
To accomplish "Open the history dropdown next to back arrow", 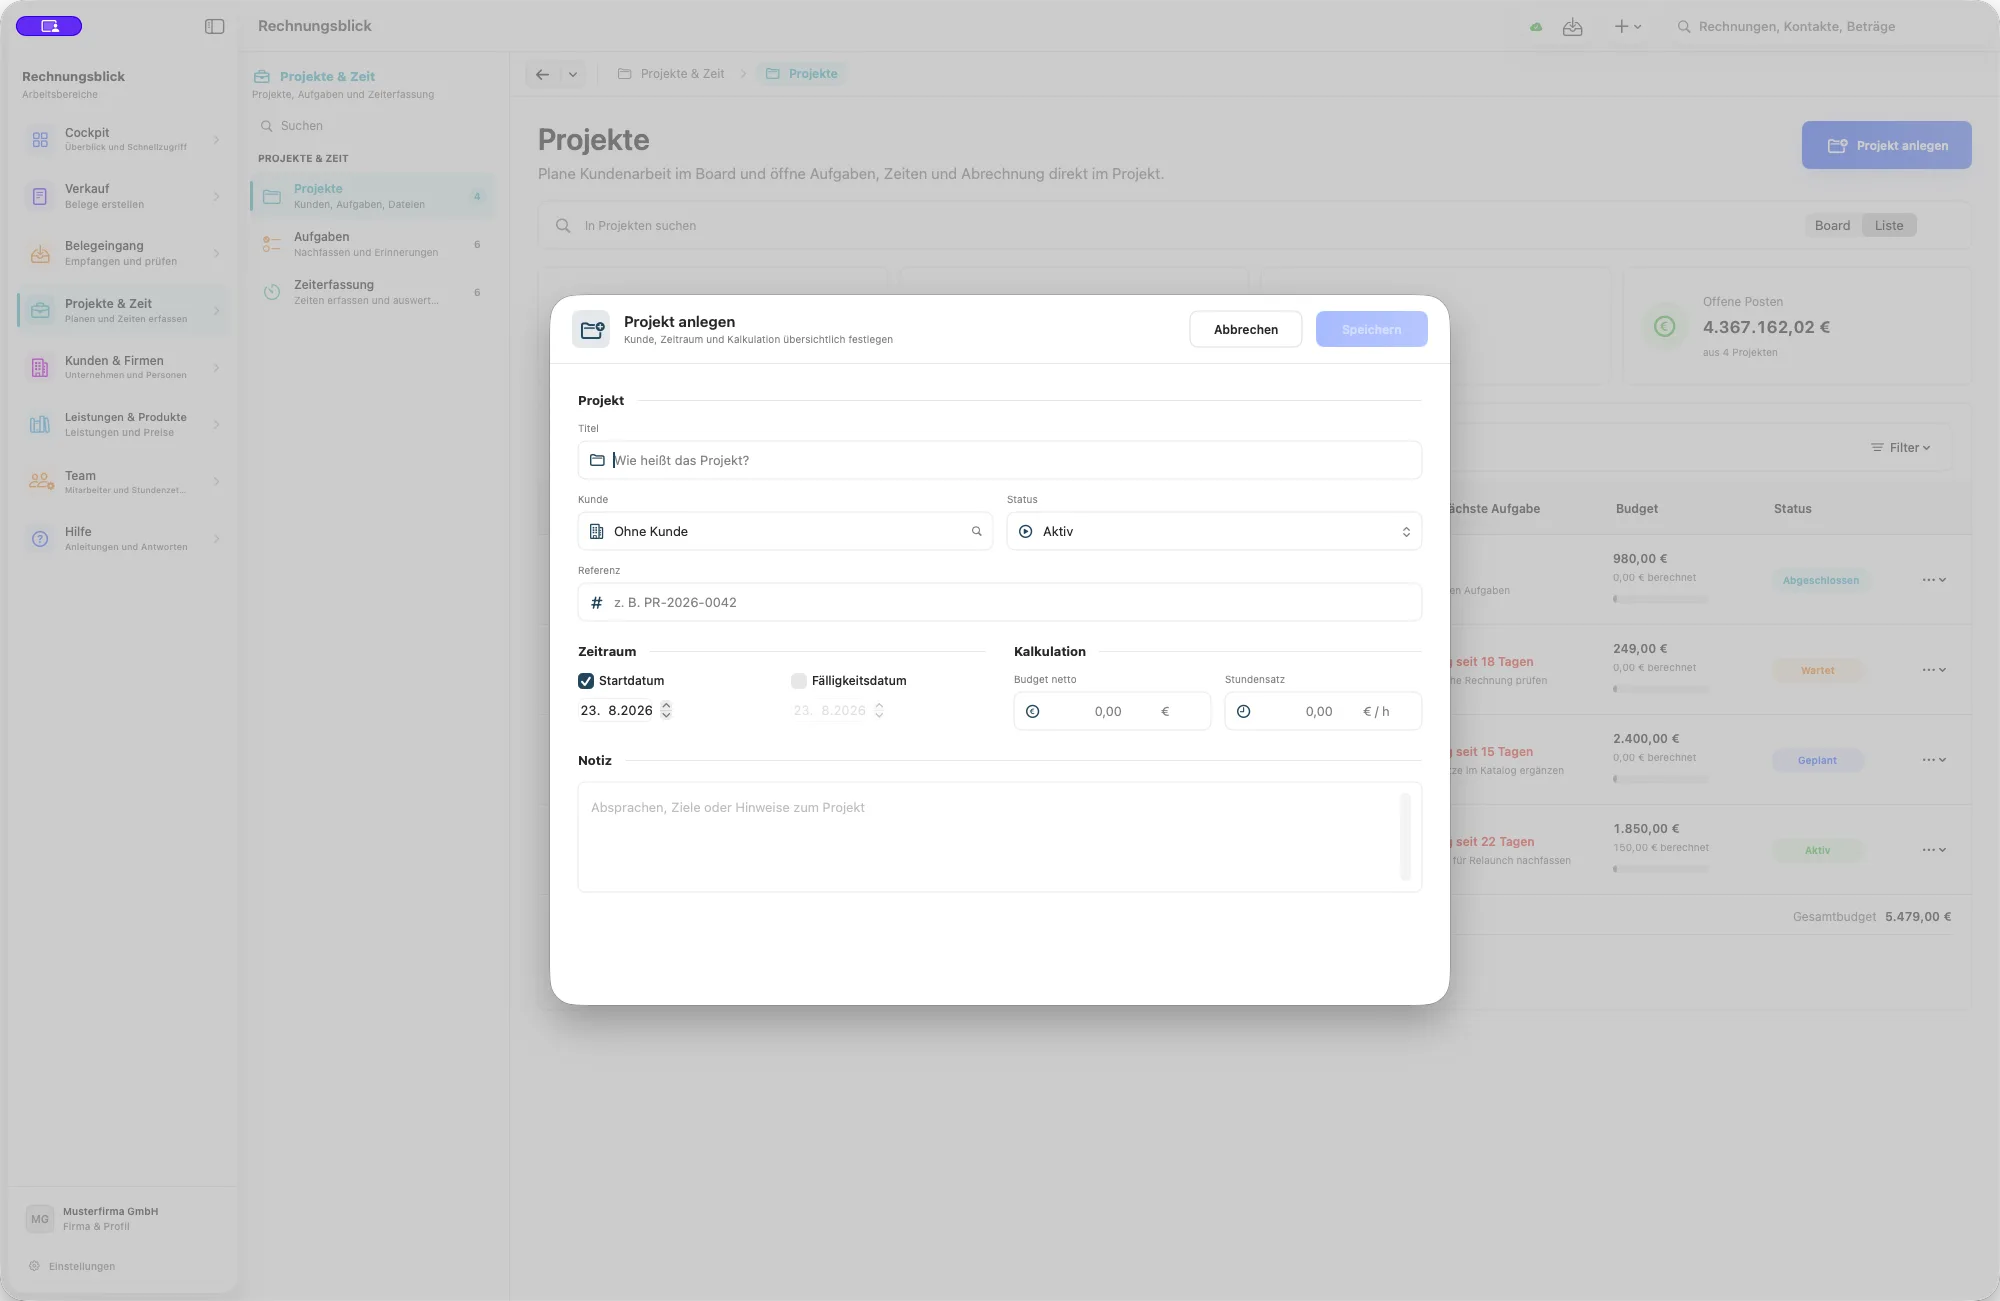I will tap(573, 74).
